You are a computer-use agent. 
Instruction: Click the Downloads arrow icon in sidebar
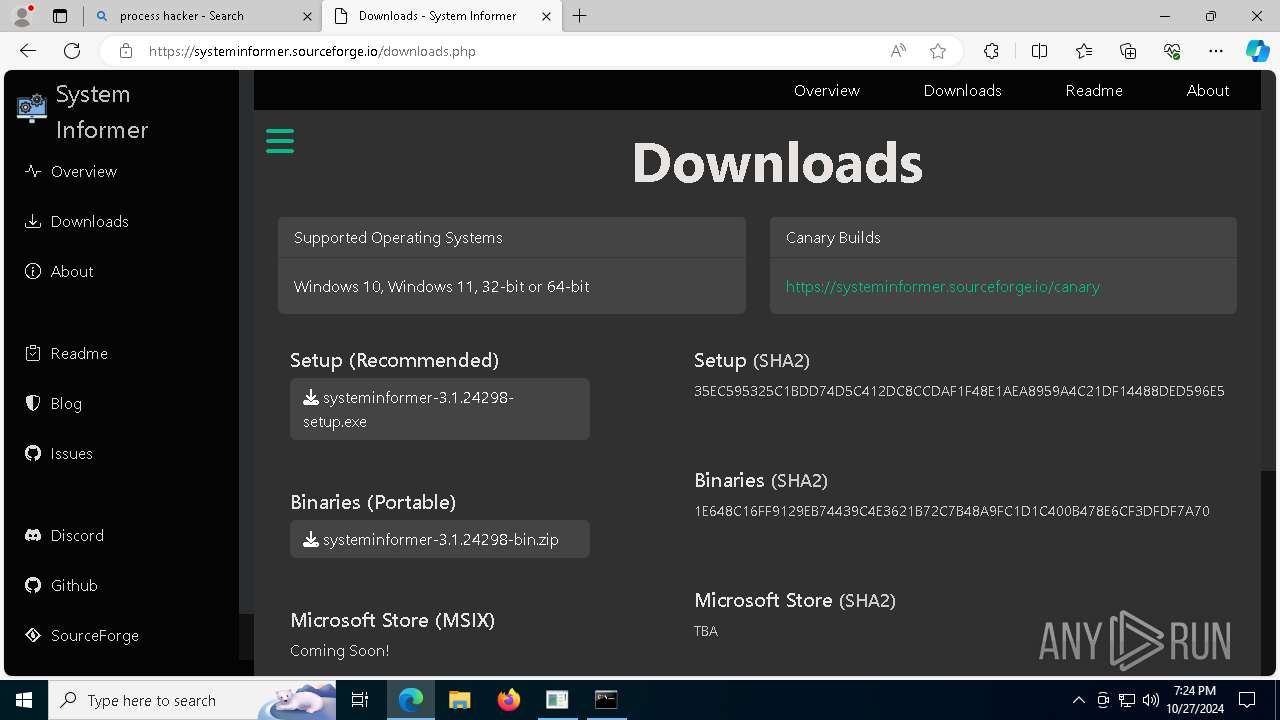(x=33, y=221)
